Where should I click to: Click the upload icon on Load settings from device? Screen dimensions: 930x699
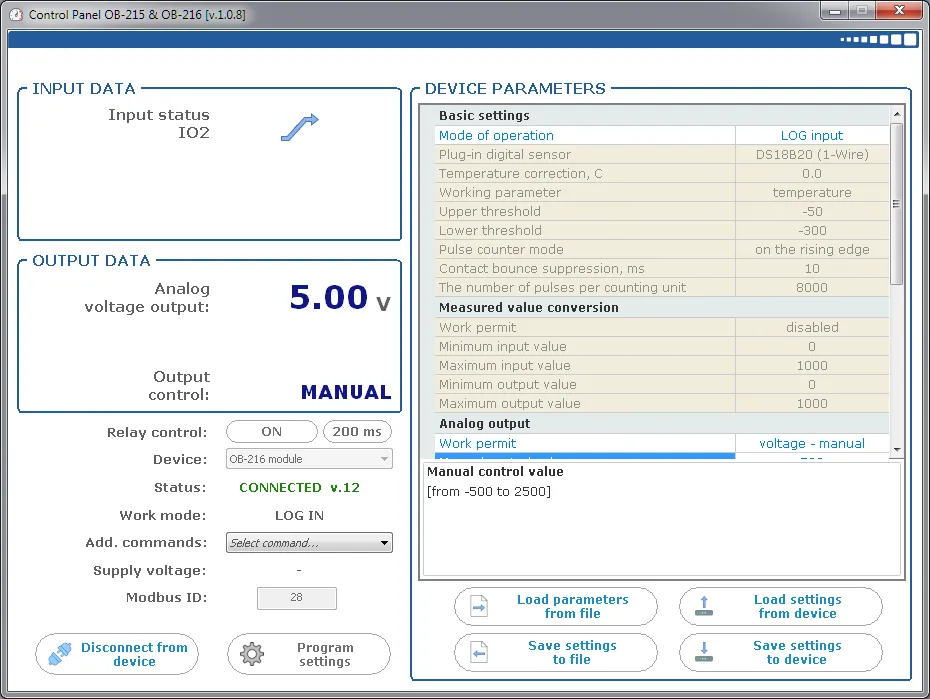click(703, 606)
